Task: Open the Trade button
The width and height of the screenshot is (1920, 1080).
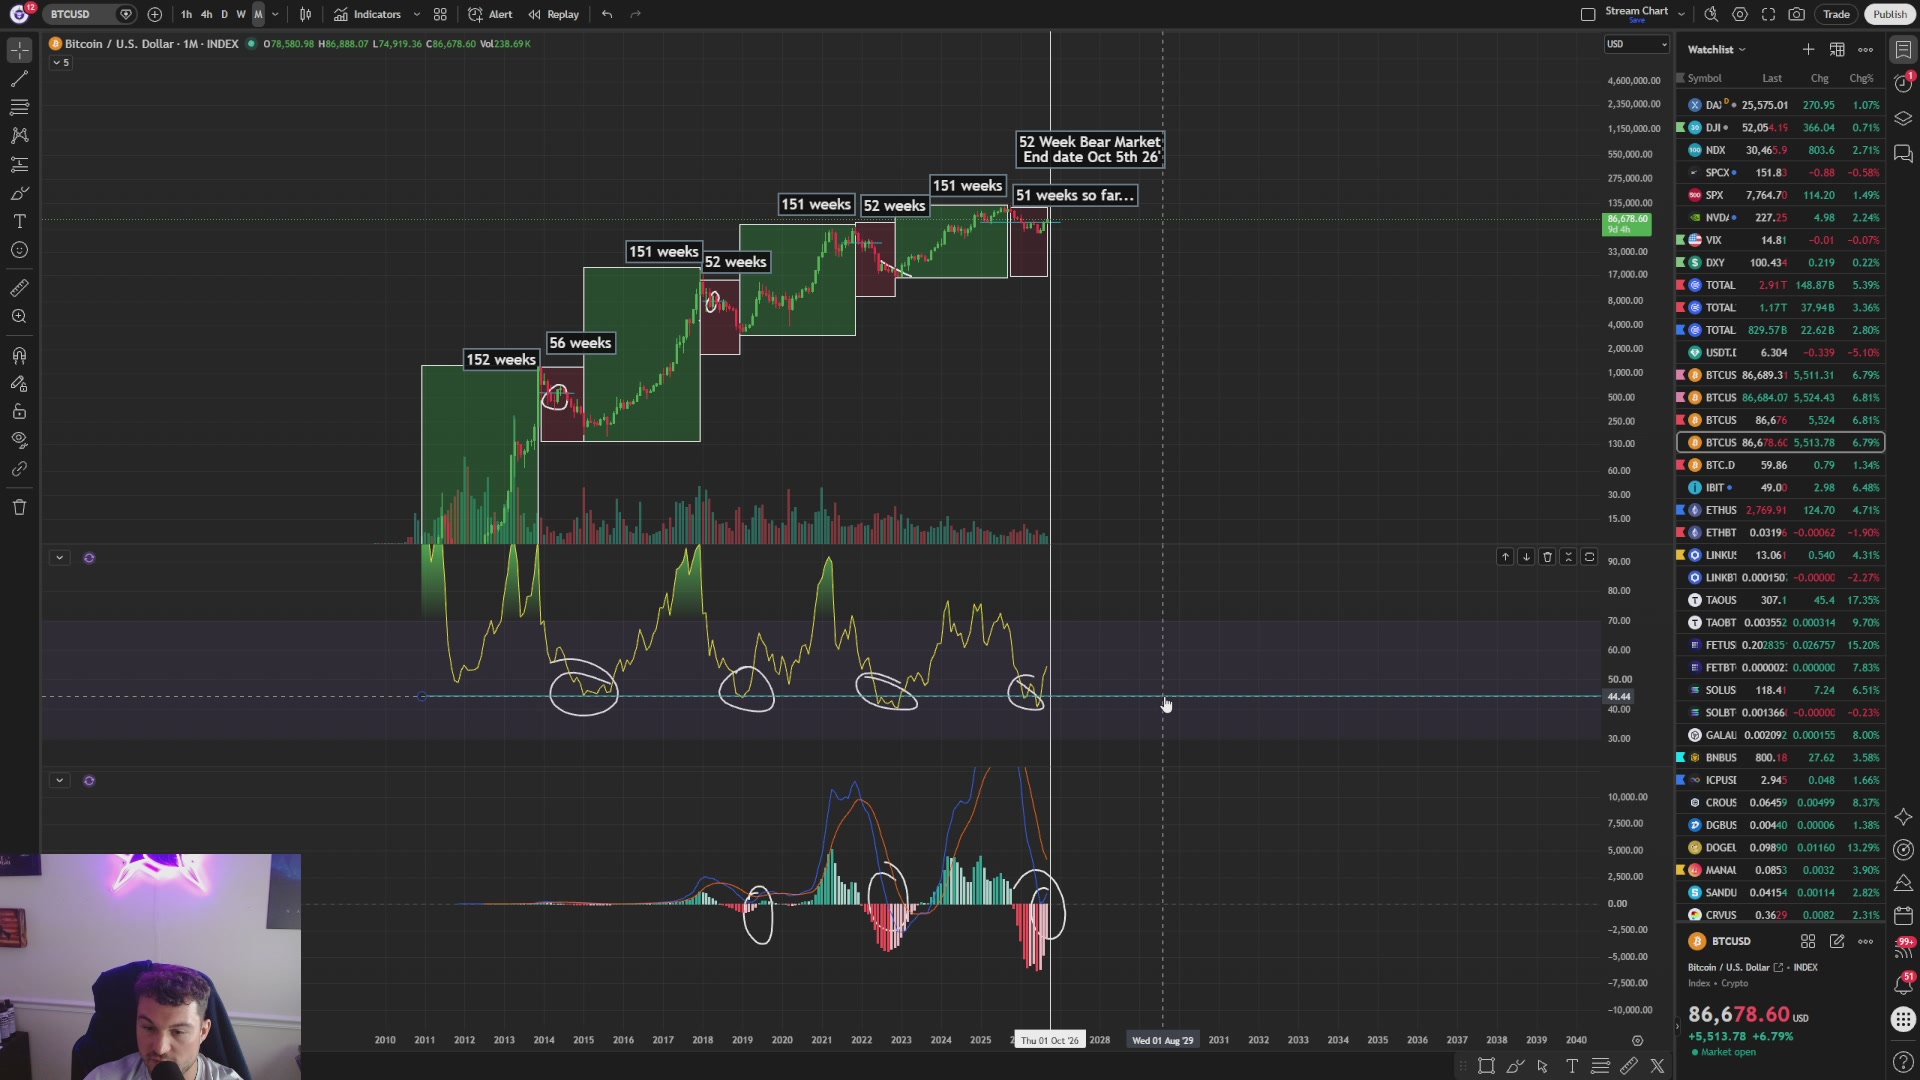Action: tap(1836, 14)
